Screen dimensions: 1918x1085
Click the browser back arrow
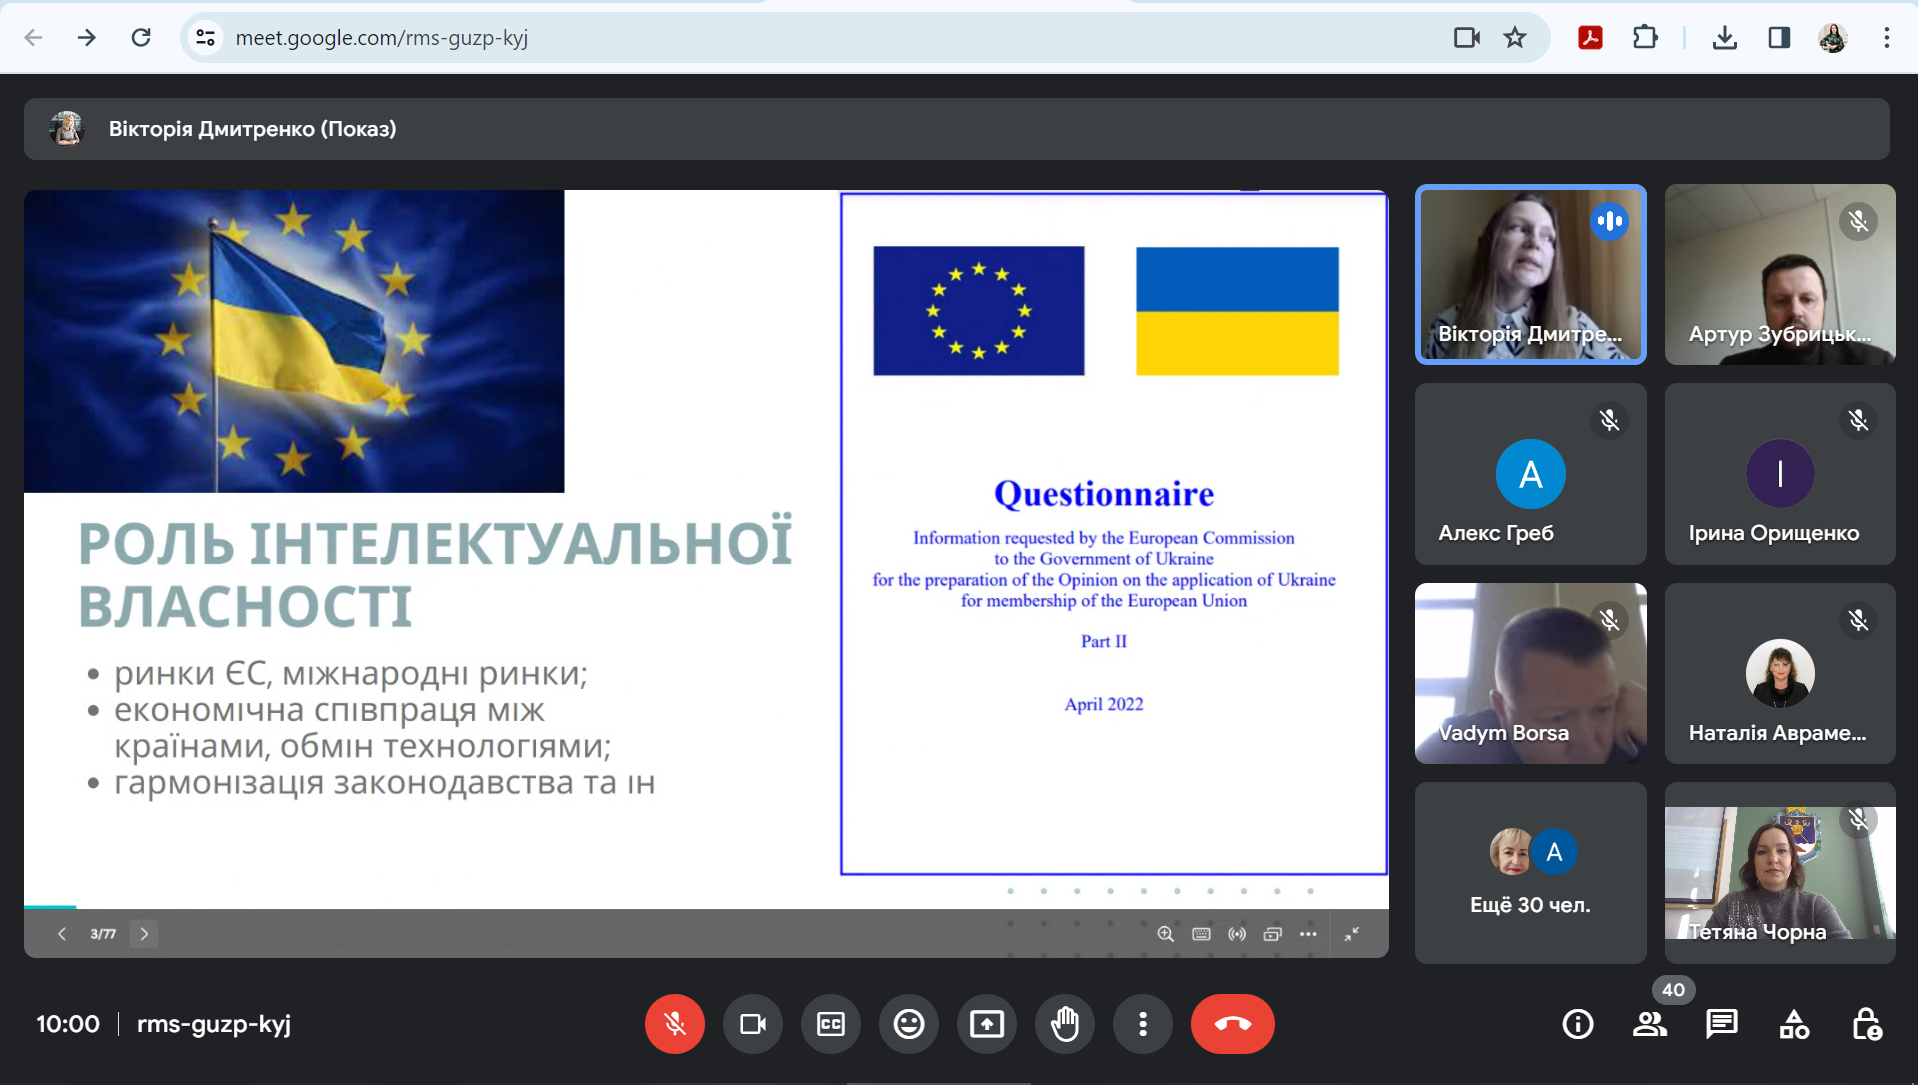pos(34,38)
